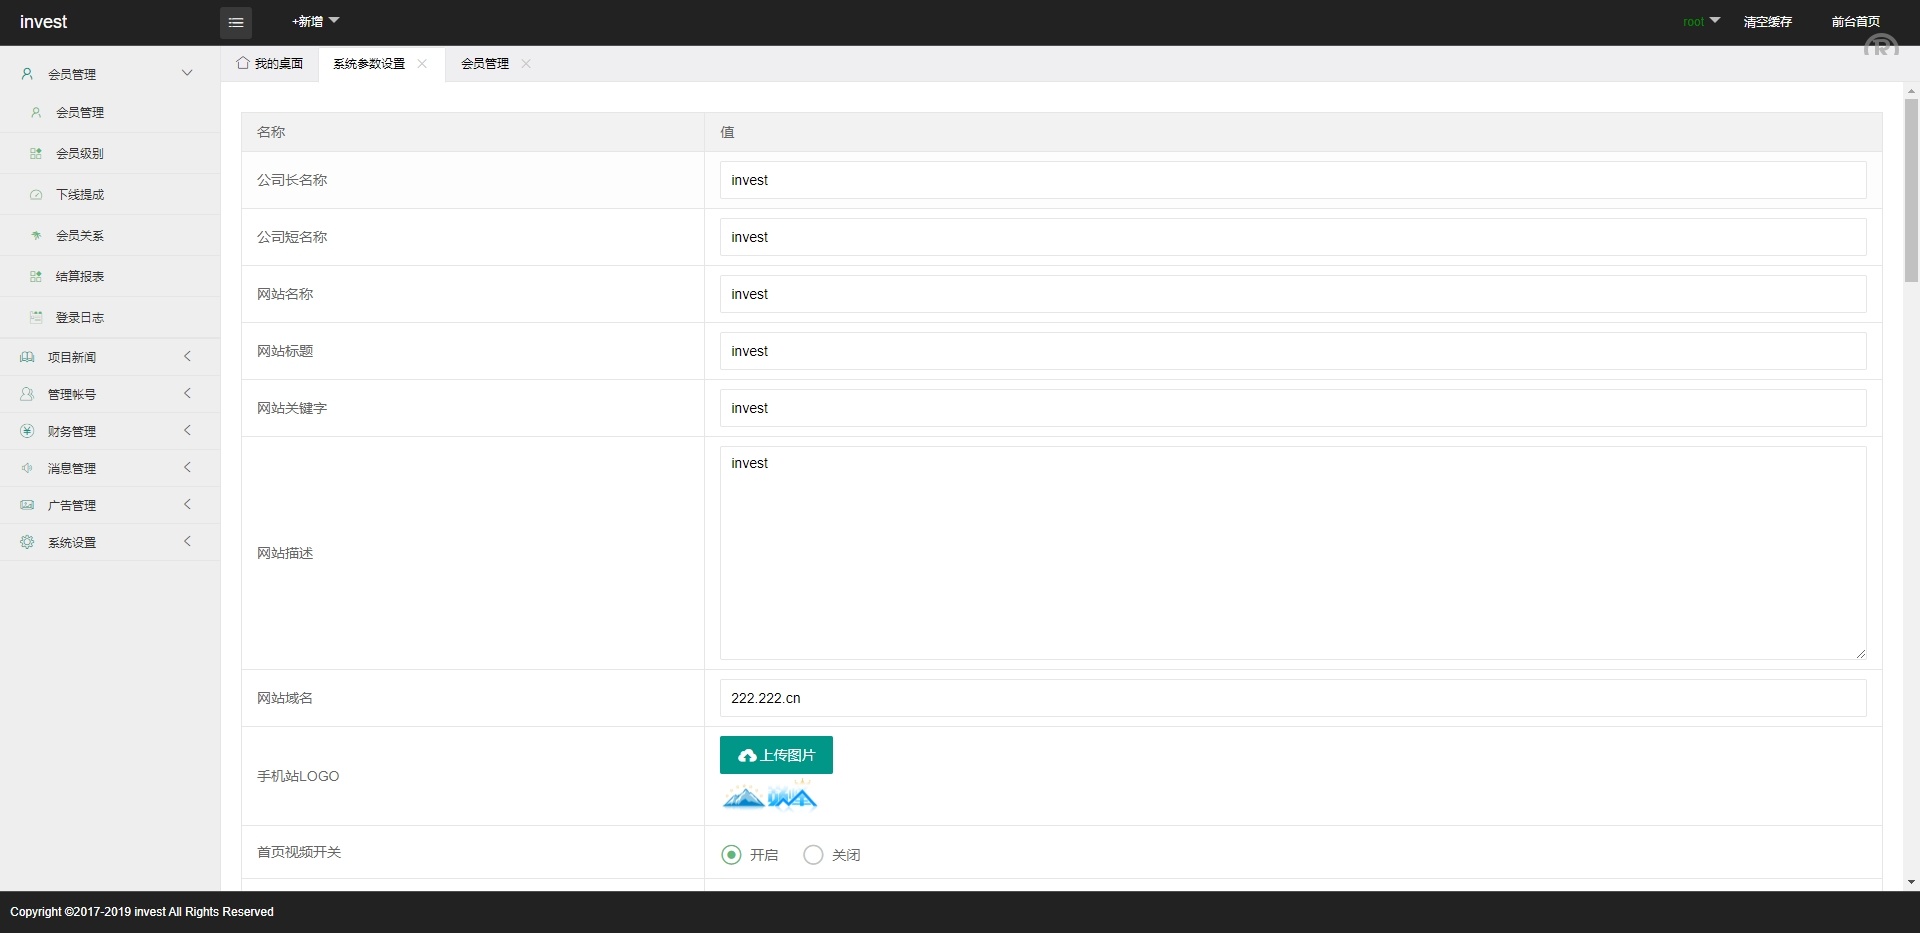Open the root user dropdown

click(1700, 21)
